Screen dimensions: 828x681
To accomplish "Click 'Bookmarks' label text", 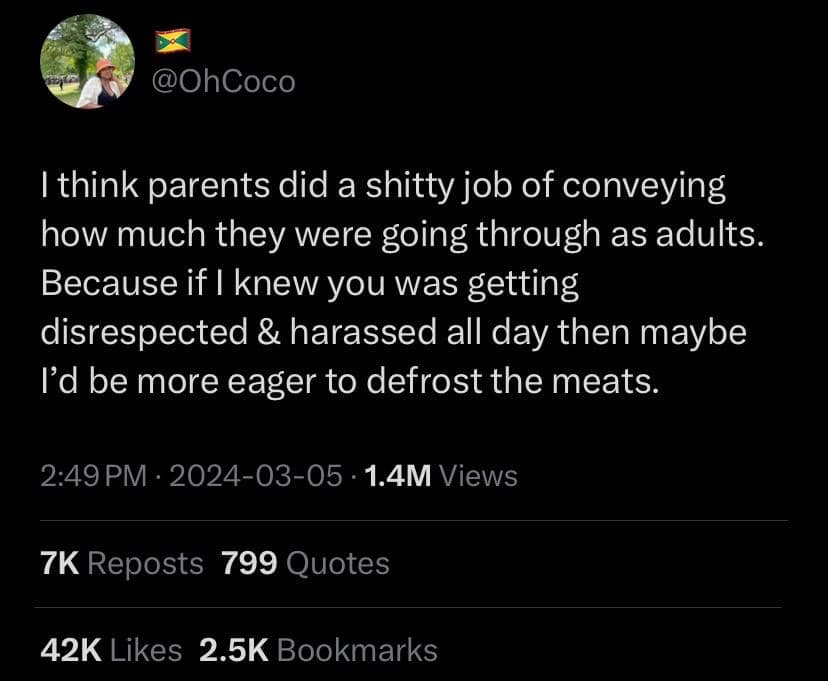I will pos(356,649).
